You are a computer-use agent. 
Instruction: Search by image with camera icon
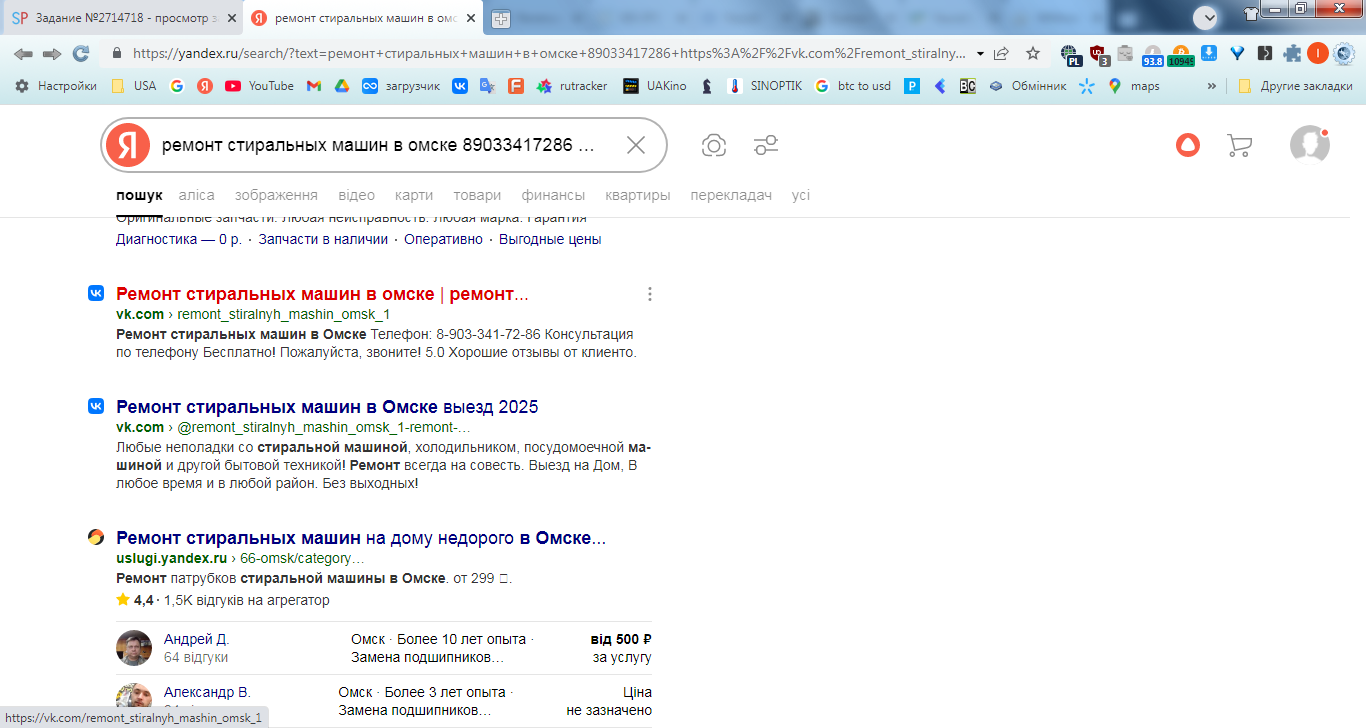(x=713, y=145)
